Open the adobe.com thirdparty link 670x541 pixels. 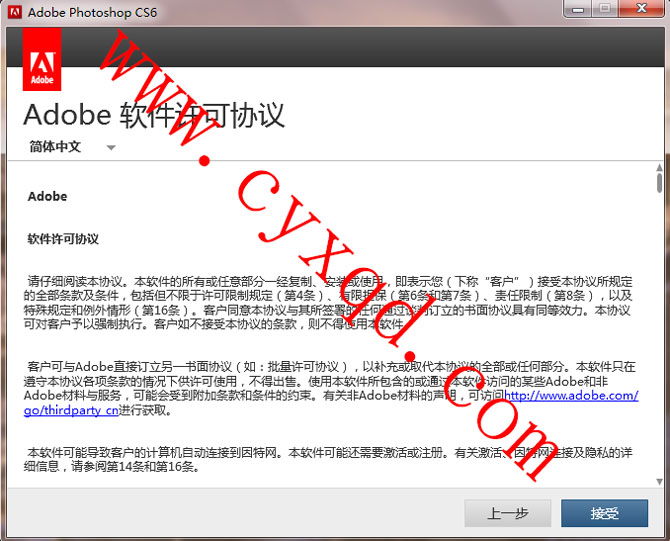[x=571, y=395]
